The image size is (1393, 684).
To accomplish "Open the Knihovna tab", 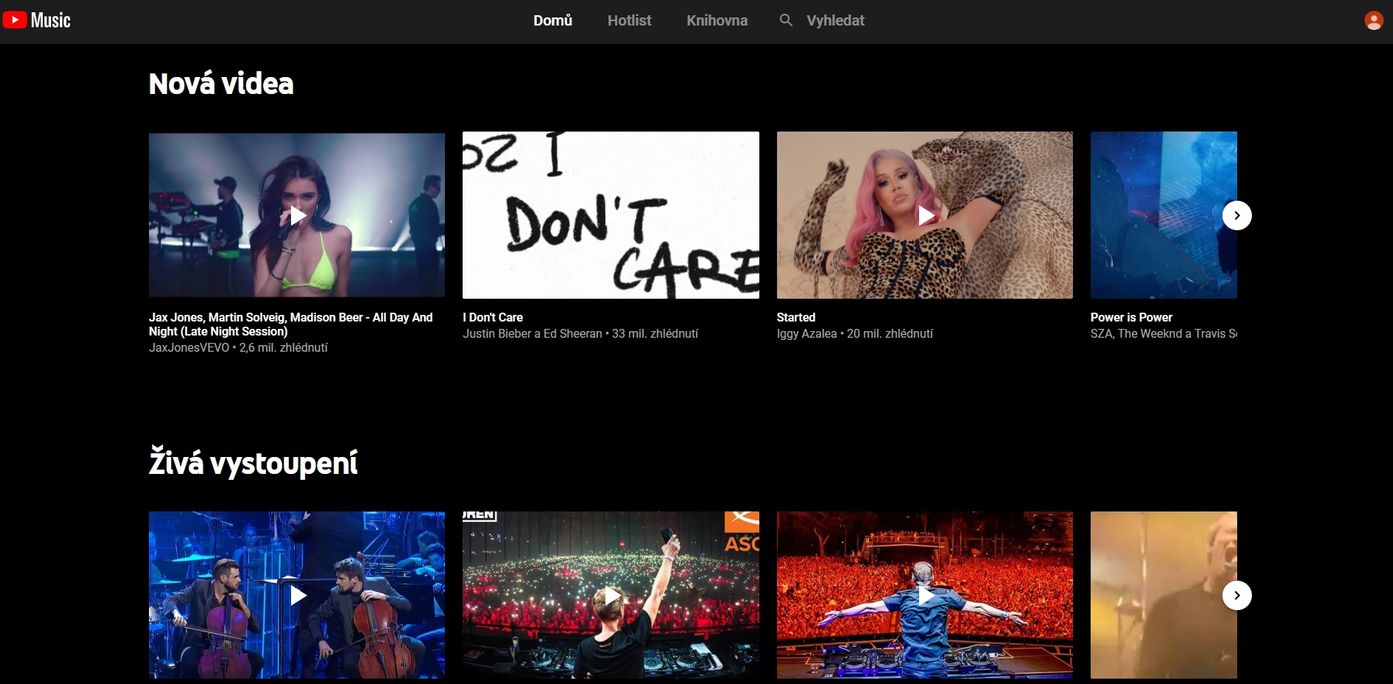I will (x=717, y=20).
